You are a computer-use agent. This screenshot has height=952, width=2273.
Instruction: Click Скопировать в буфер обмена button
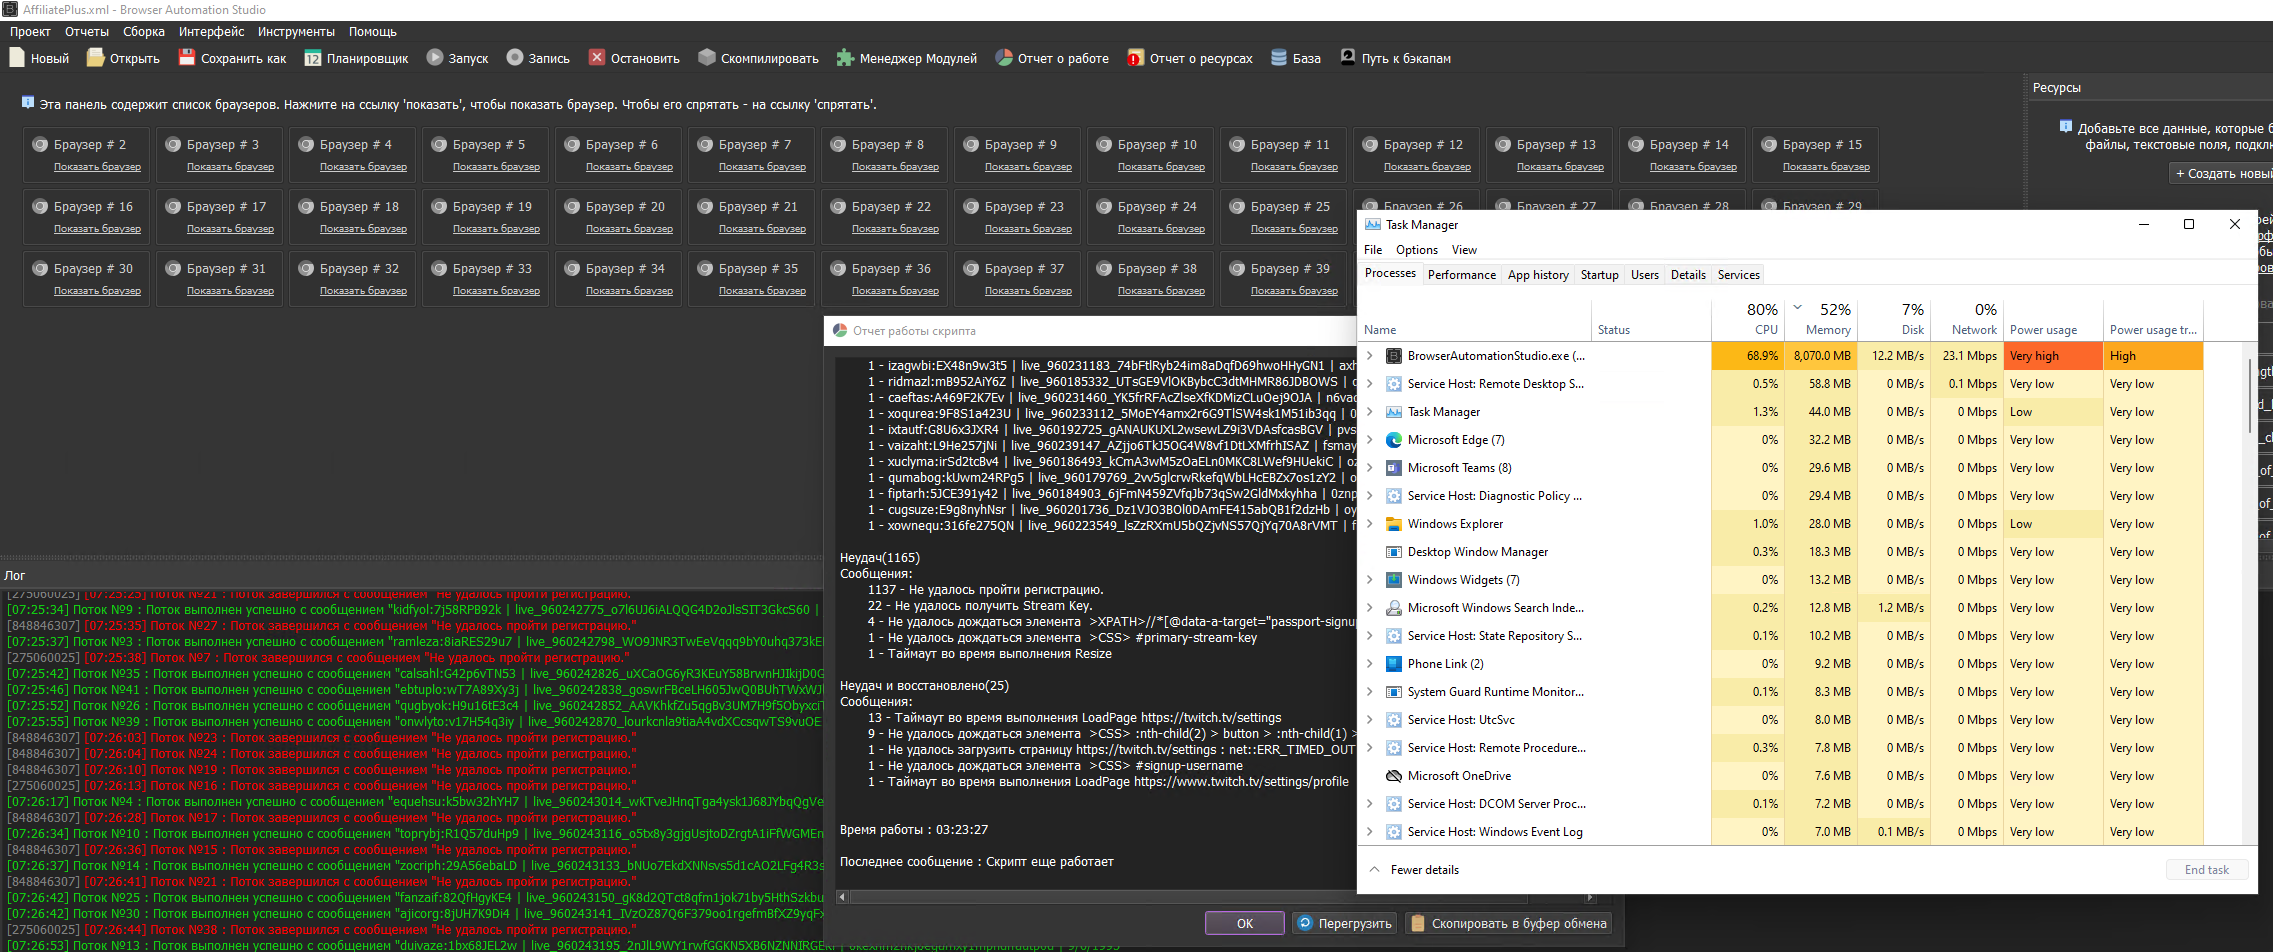[1508, 923]
